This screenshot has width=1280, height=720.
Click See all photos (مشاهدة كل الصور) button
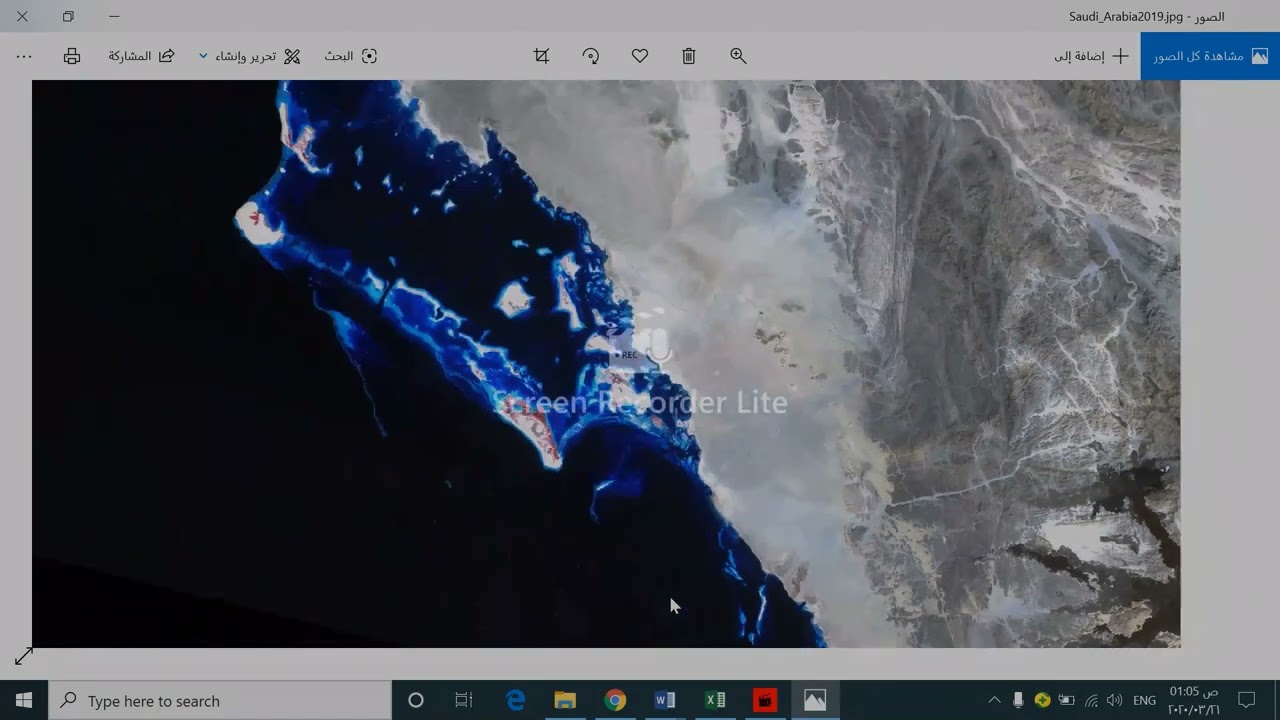(1210, 56)
